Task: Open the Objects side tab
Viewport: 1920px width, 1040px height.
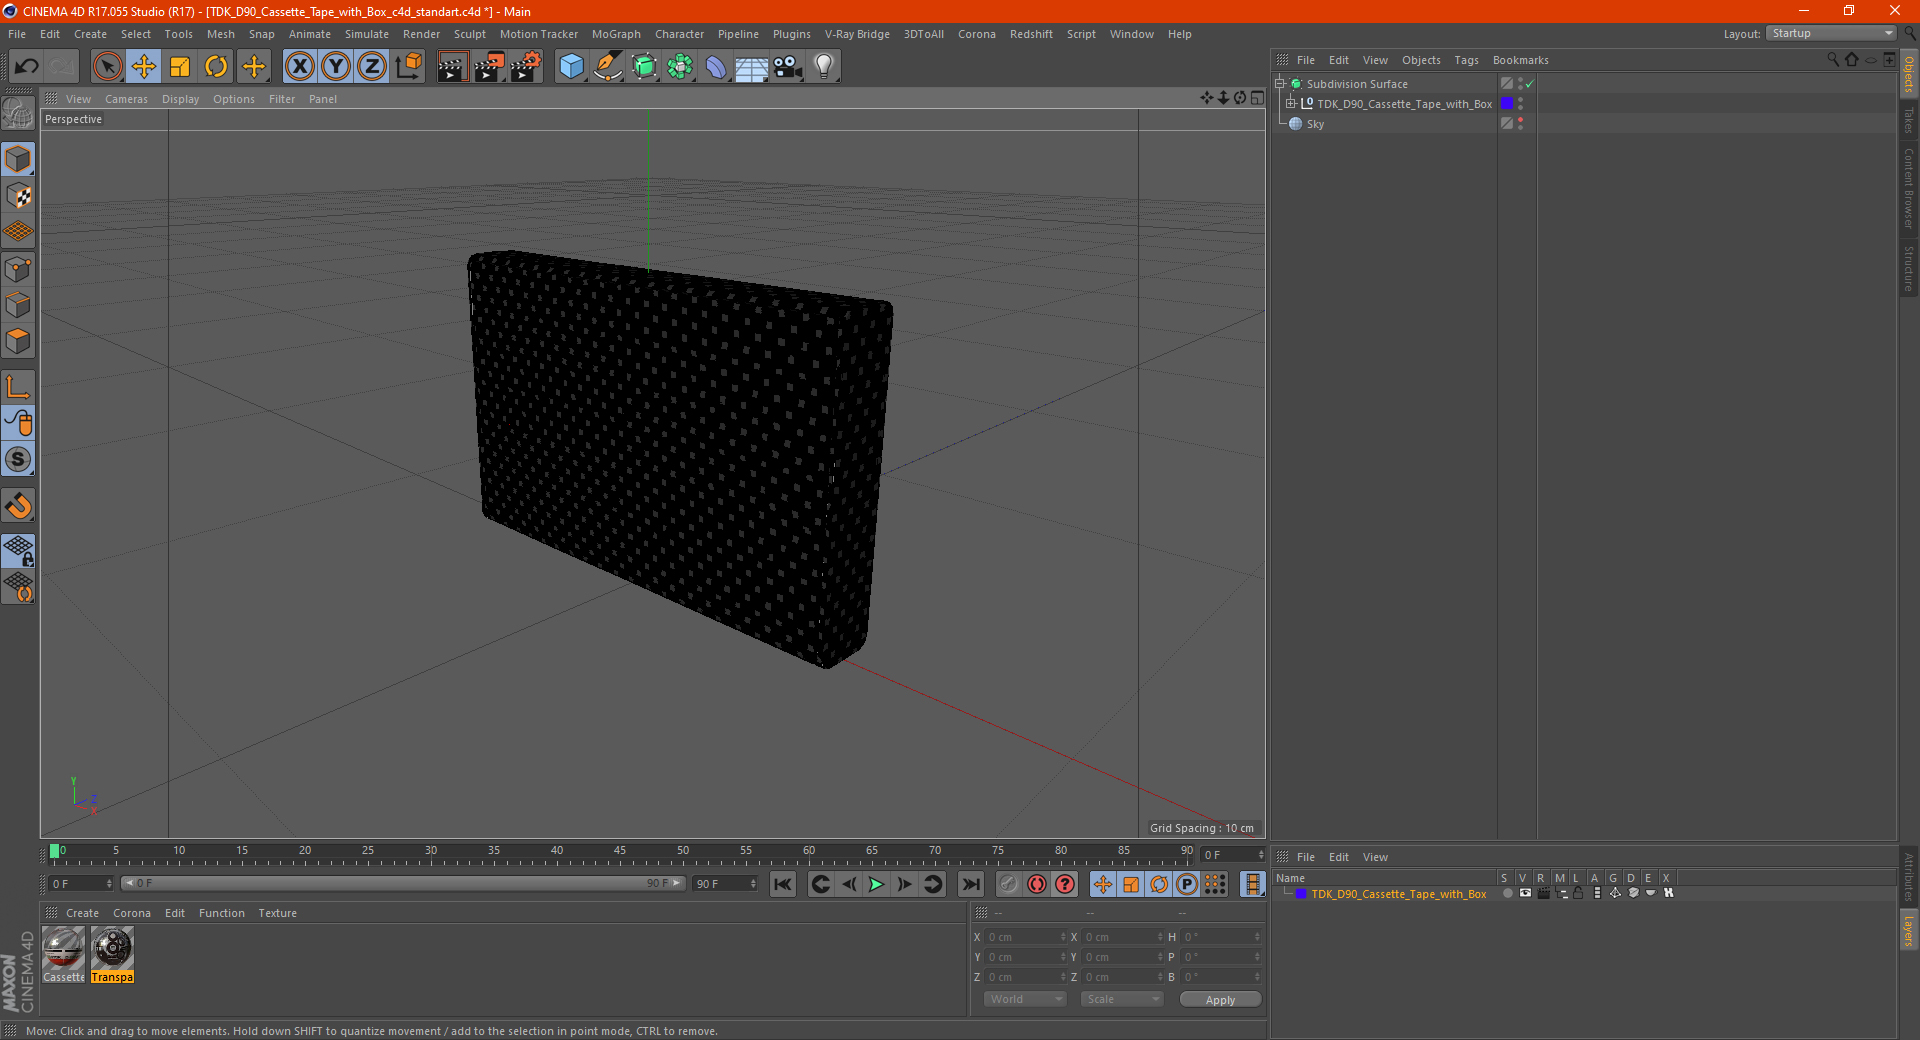Action: coord(1909,75)
